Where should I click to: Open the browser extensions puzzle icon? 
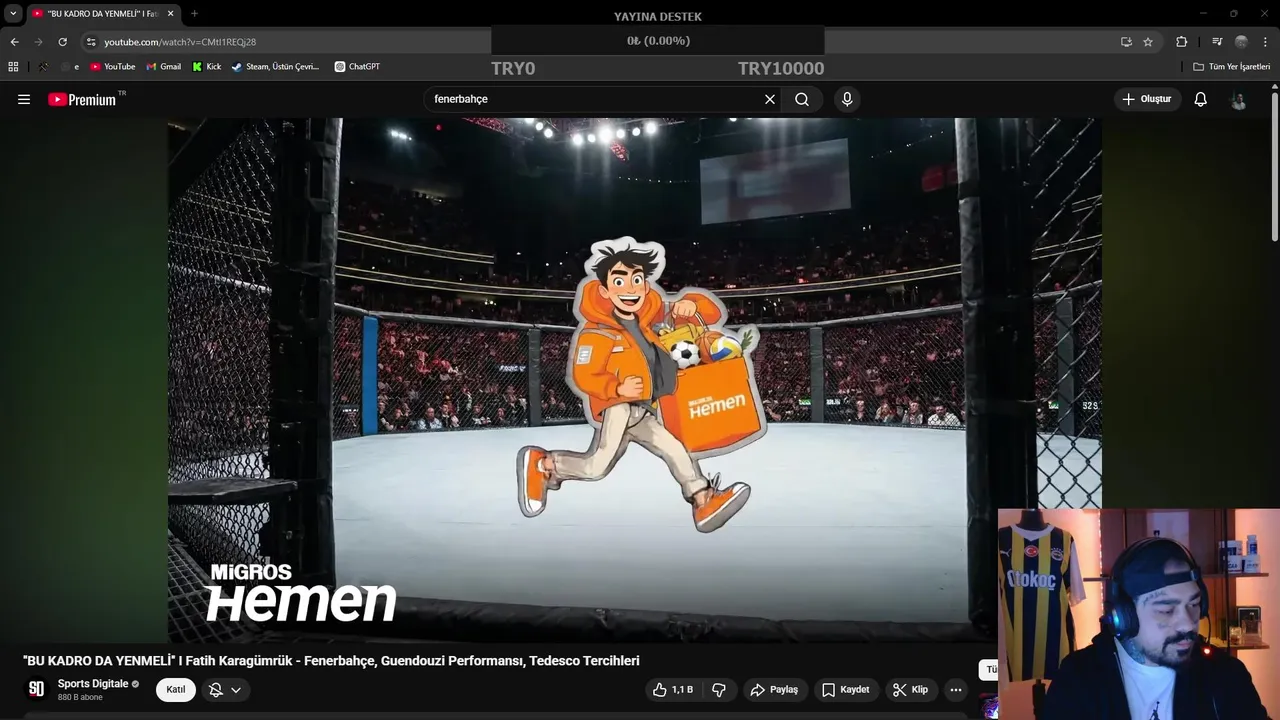coord(1182,42)
